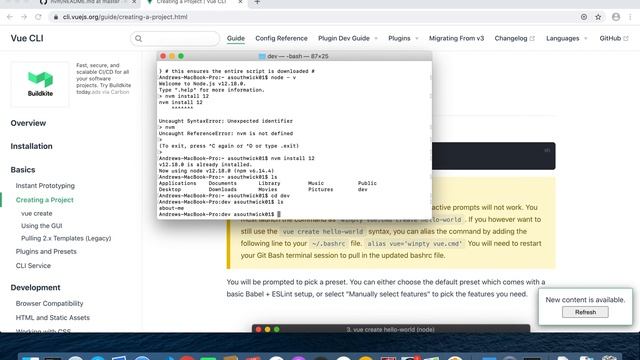The width and height of the screenshot is (640, 360).
Task: Expand the Languages dropdown
Action: 567,38
